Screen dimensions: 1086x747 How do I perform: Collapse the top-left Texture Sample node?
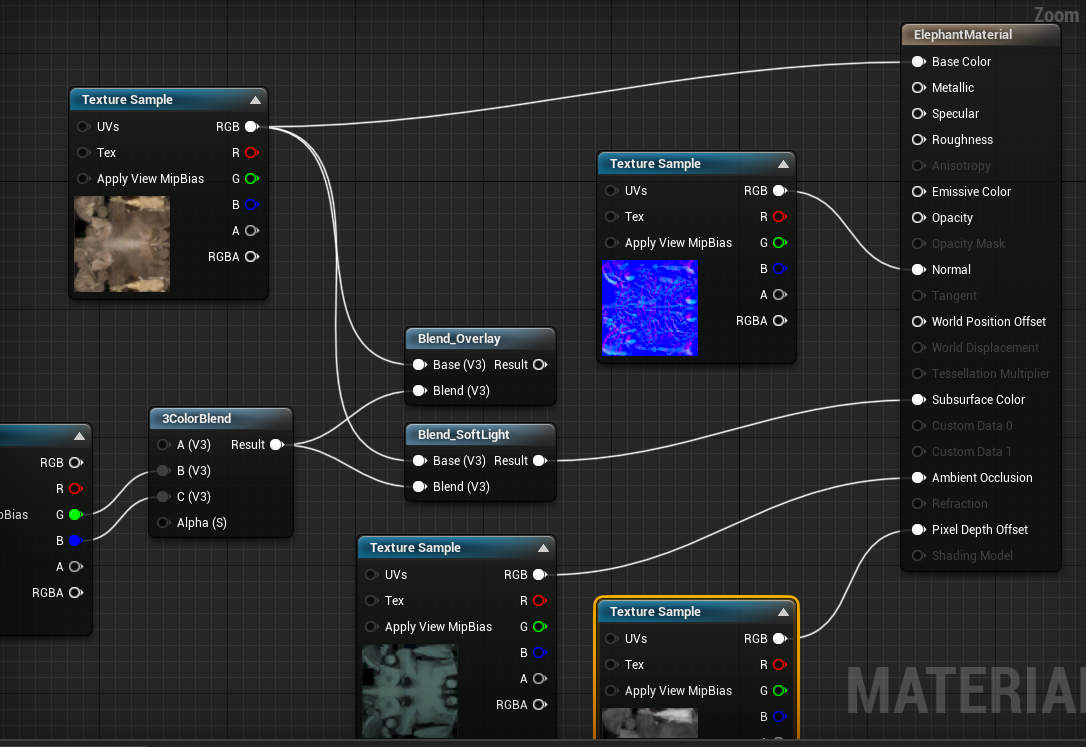click(x=256, y=99)
